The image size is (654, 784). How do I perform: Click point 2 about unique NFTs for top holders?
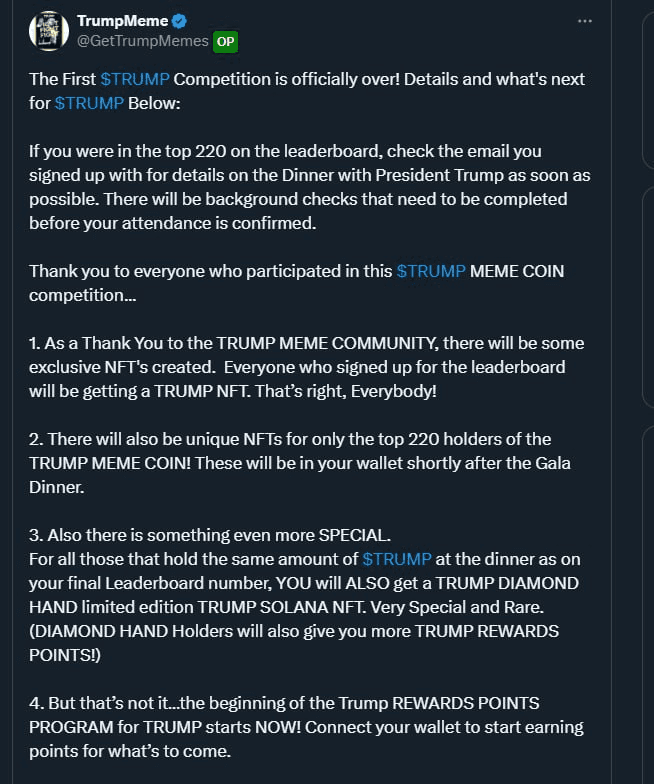pyautogui.click(x=300, y=463)
